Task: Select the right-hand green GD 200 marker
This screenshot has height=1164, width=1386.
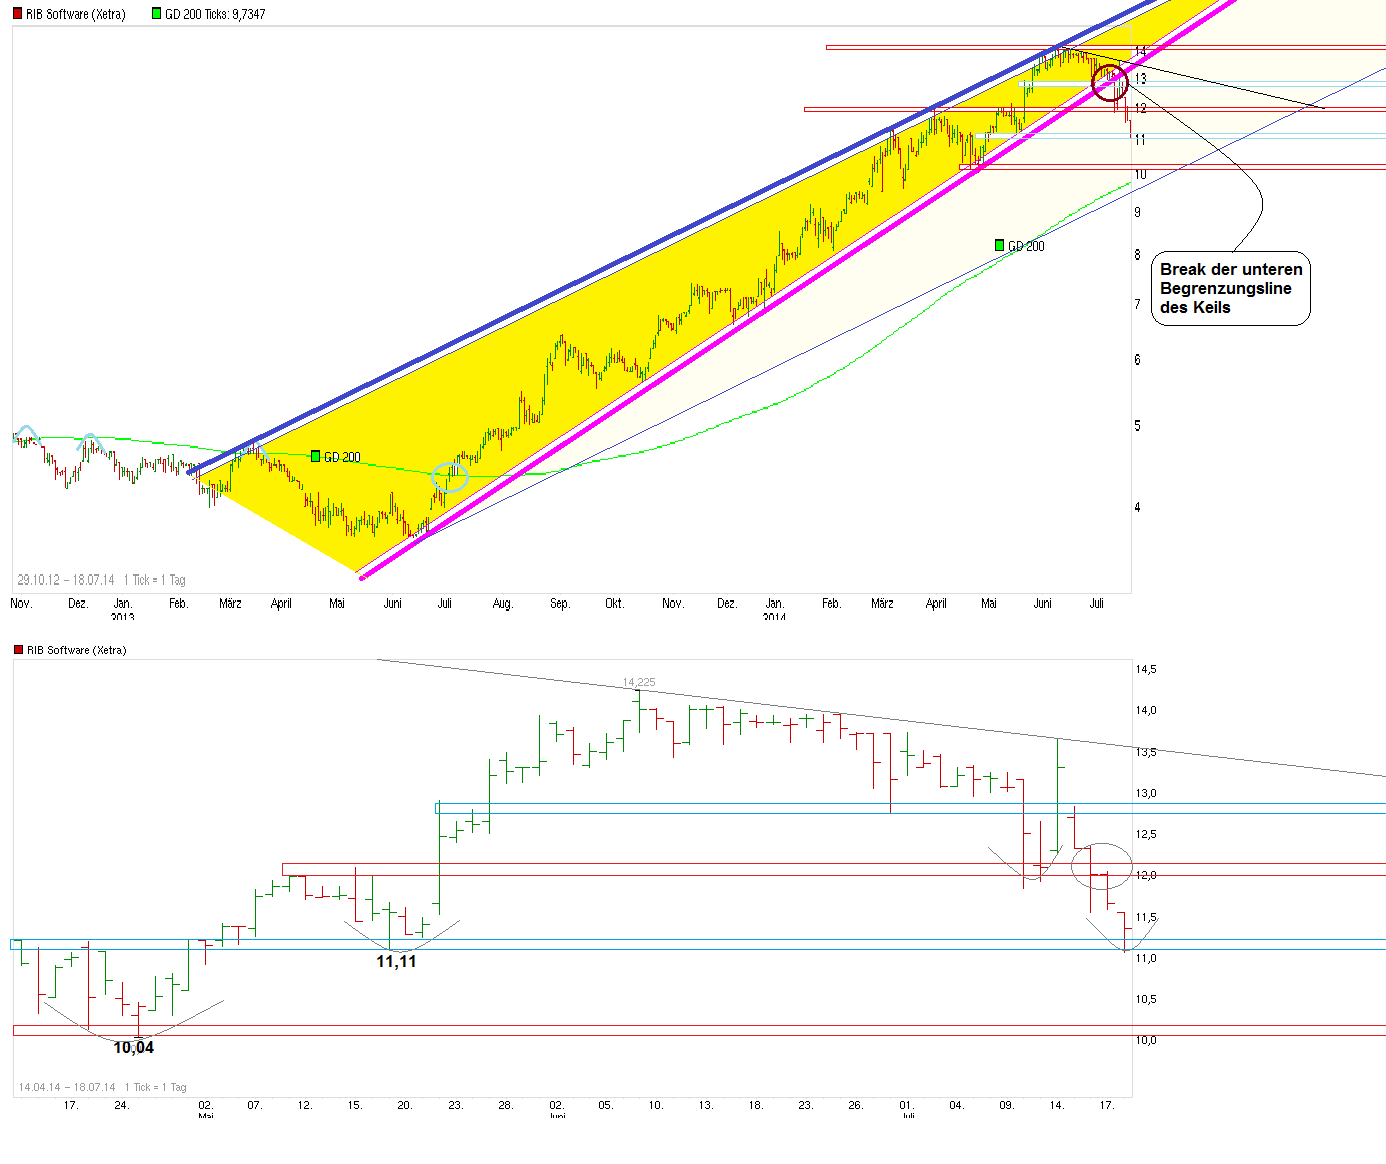Action: [x=998, y=245]
